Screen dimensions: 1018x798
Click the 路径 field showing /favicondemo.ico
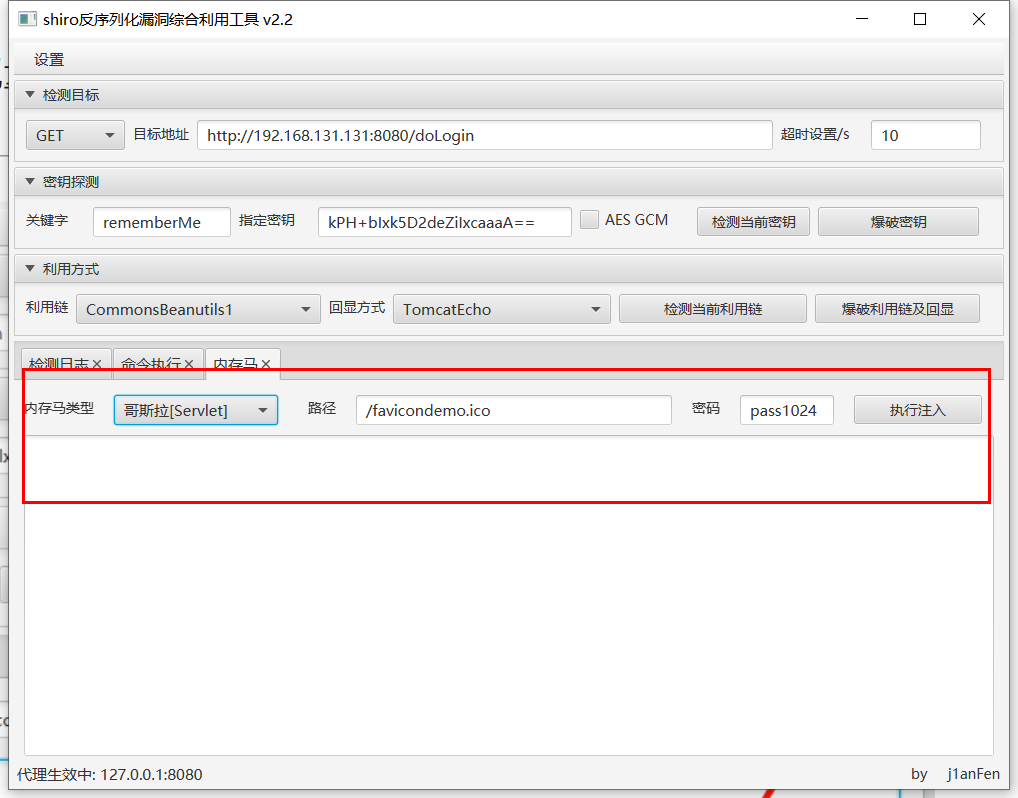click(x=513, y=409)
